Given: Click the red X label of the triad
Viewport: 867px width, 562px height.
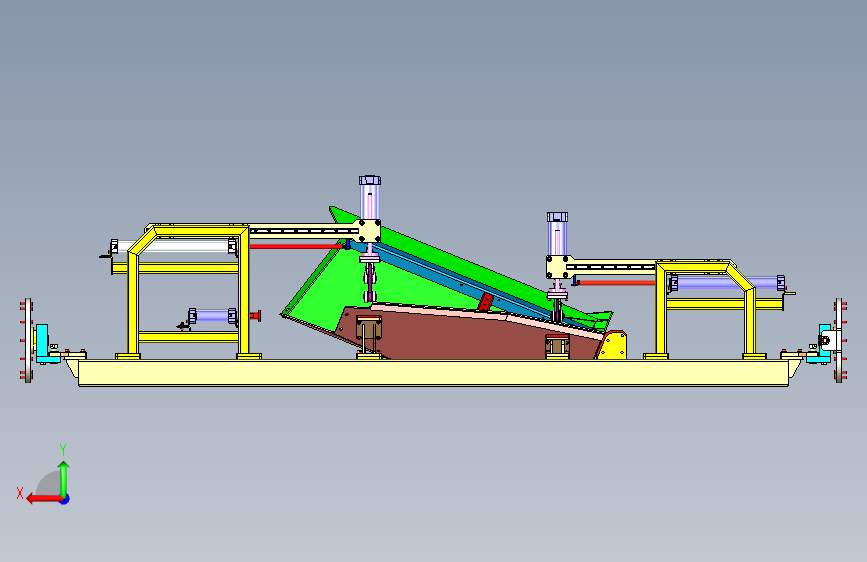Looking at the screenshot, I should pyautogui.click(x=20, y=493).
